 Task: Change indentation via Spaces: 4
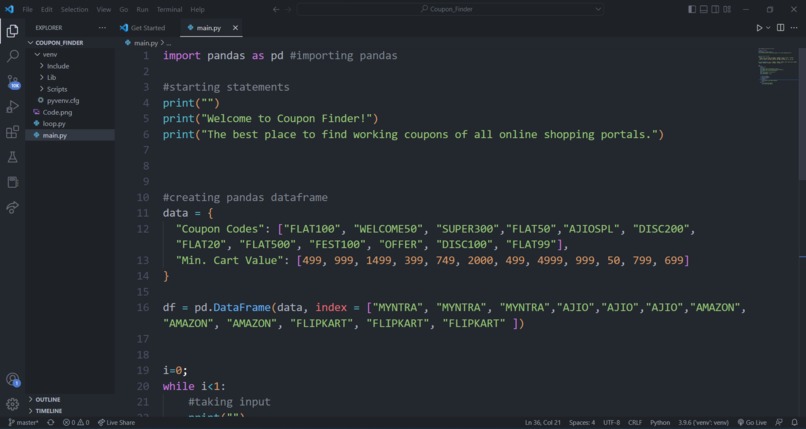pyautogui.click(x=582, y=422)
